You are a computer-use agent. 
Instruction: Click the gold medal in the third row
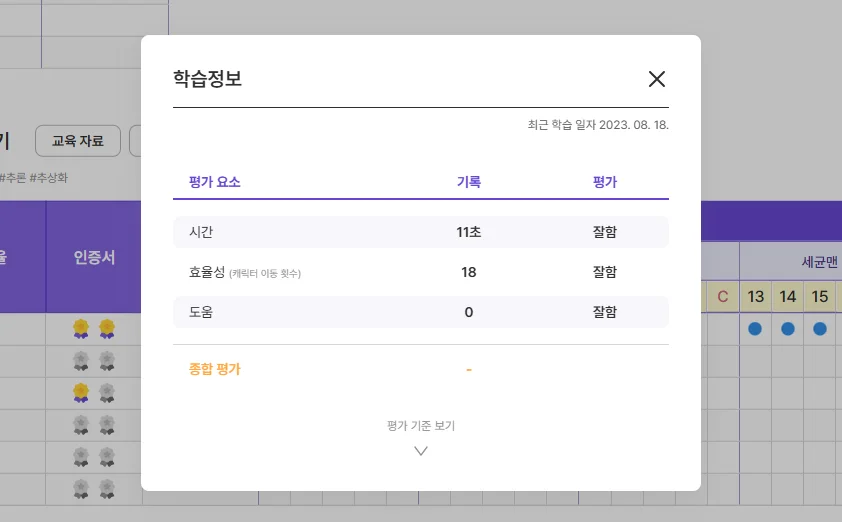point(81,392)
